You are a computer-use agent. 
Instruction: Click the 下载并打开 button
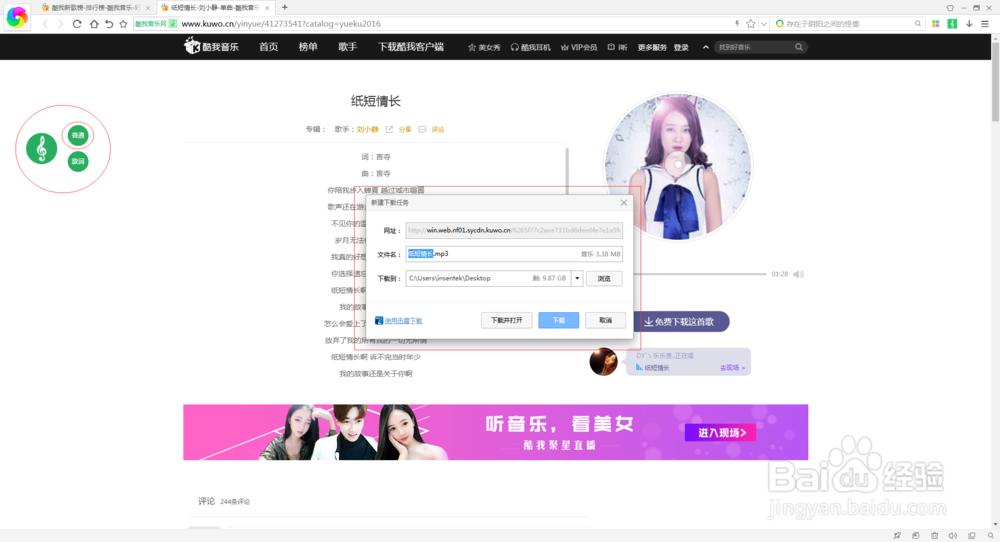coord(506,320)
